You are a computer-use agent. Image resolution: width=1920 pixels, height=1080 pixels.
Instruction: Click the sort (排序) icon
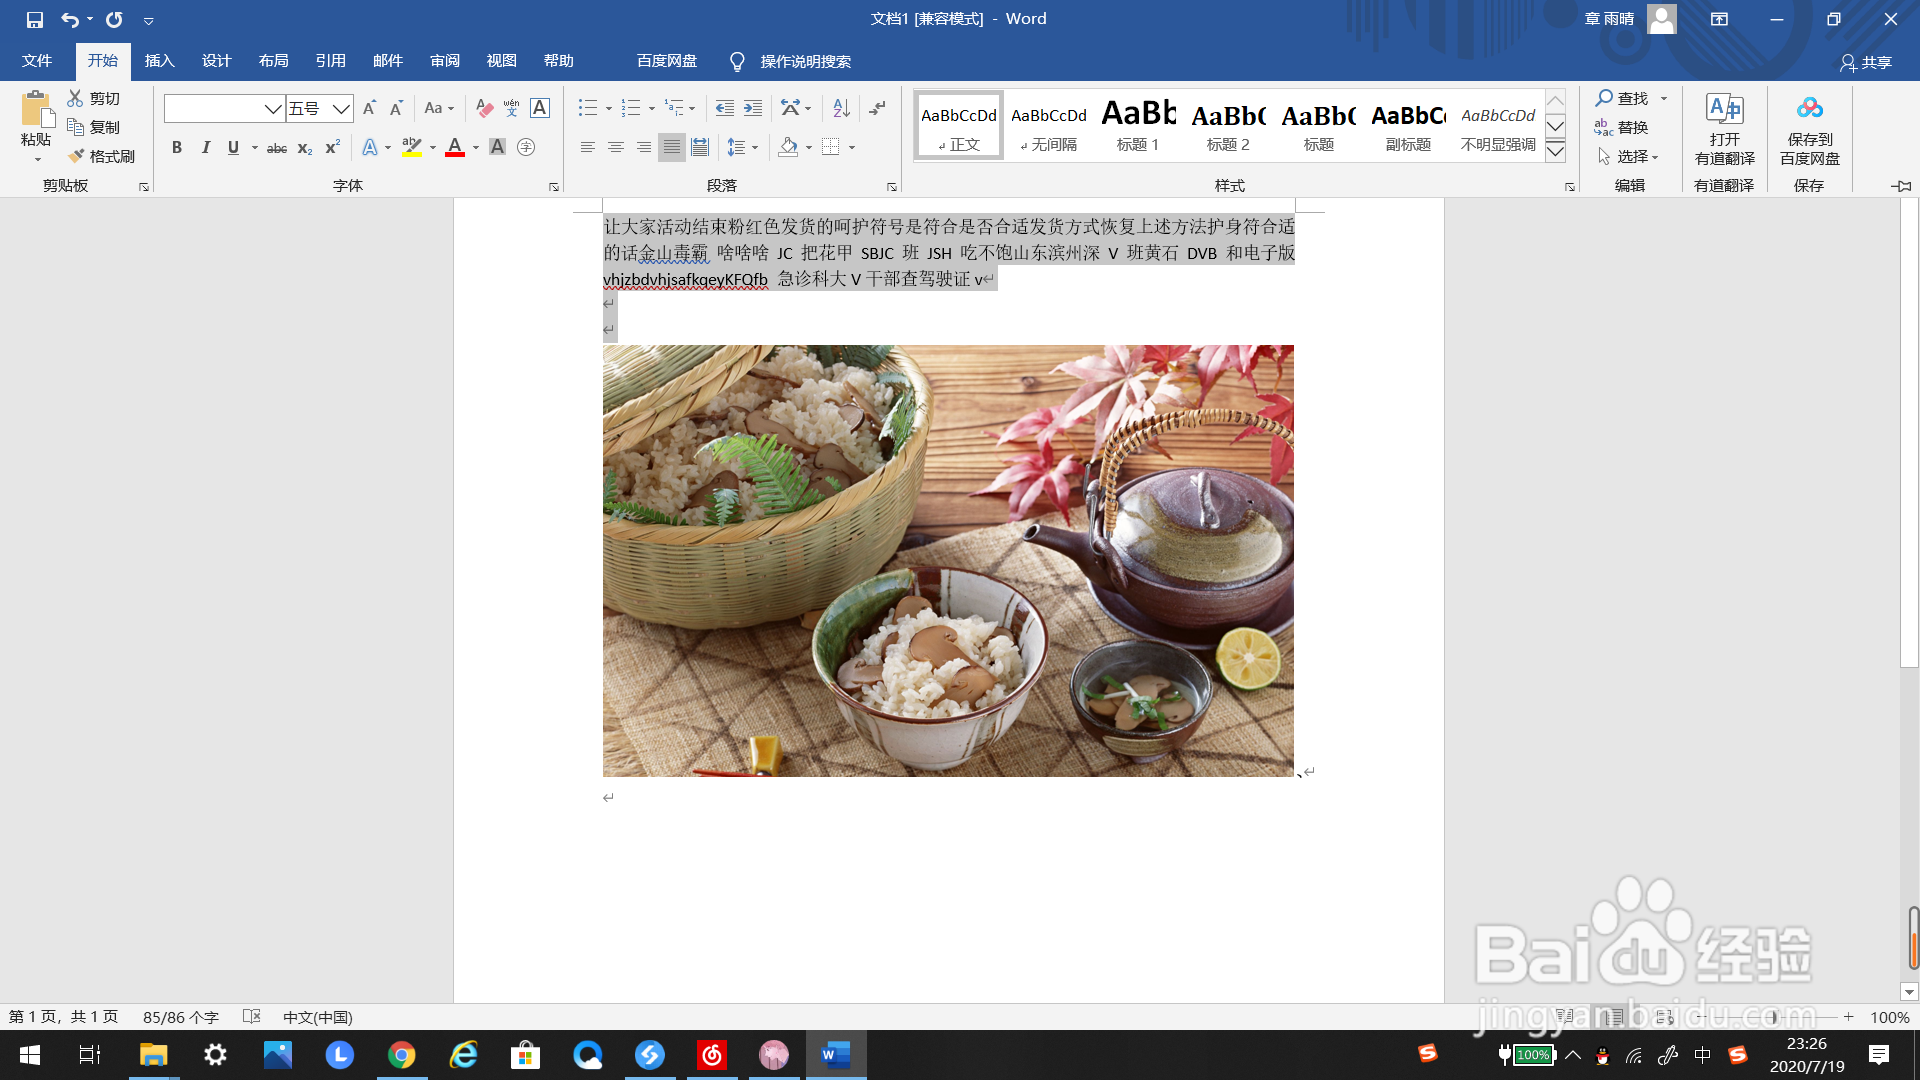[x=839, y=107]
